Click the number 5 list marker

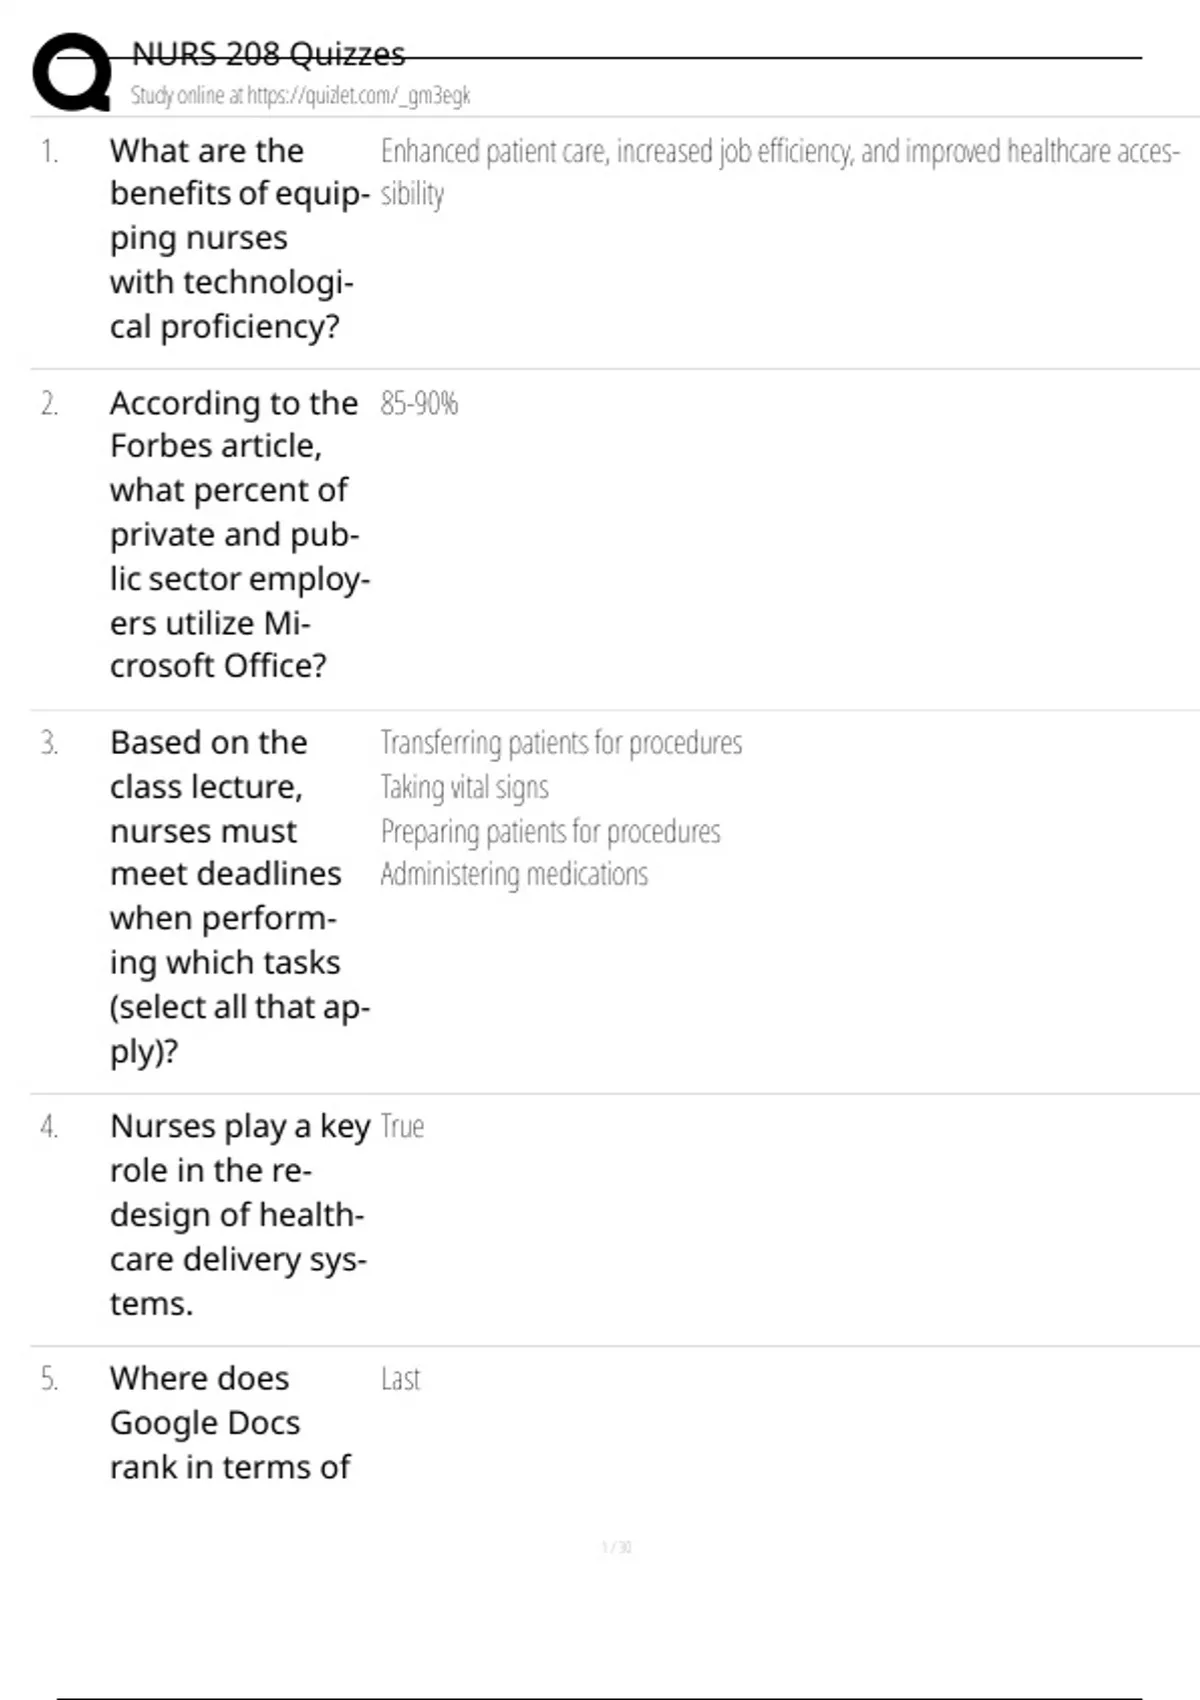coord(49,1380)
